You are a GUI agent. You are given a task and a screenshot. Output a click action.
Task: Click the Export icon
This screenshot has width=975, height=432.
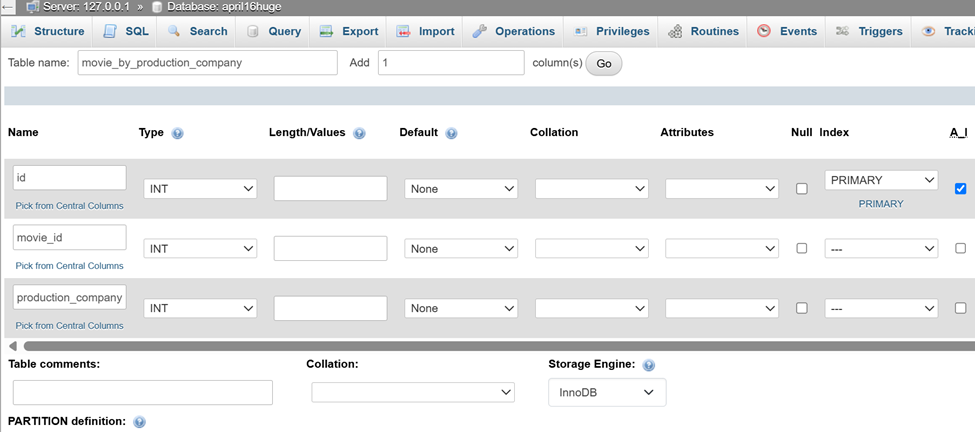pyautogui.click(x=326, y=31)
